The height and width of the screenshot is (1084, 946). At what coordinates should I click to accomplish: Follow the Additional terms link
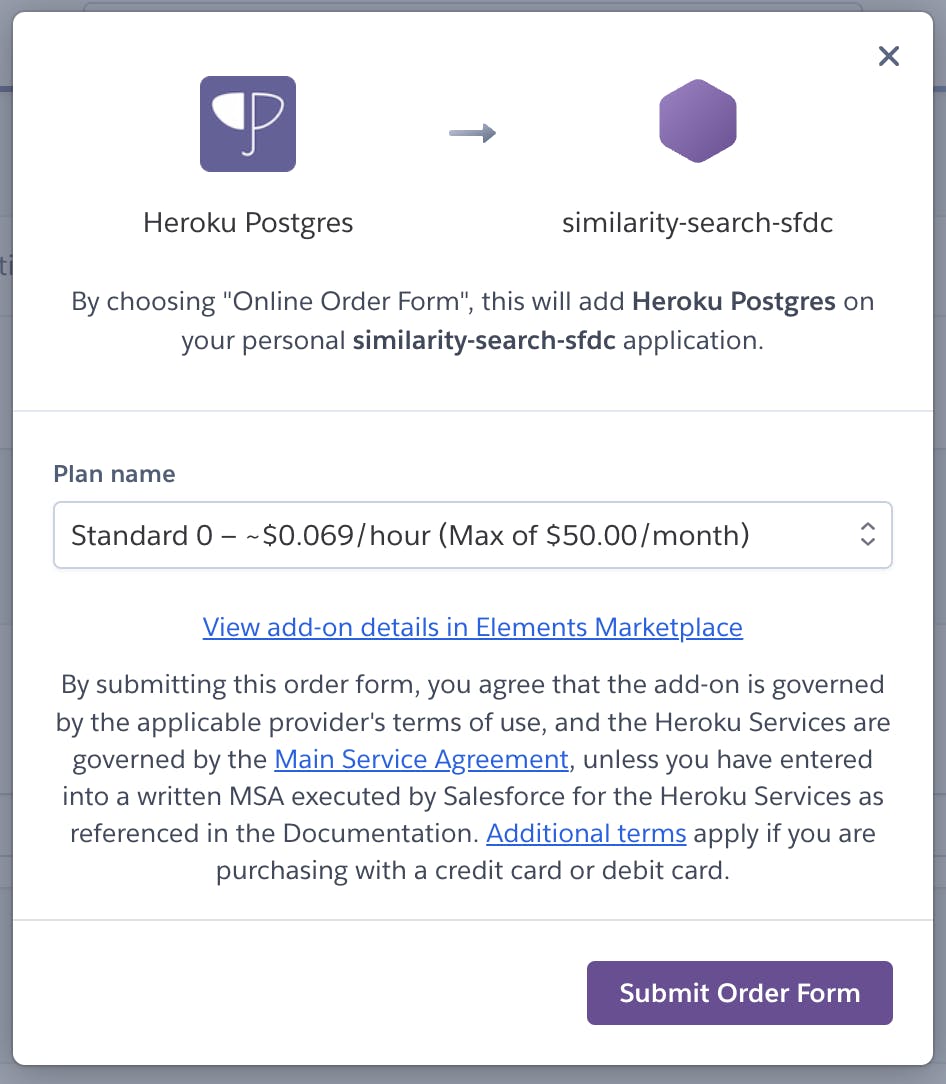coord(586,833)
